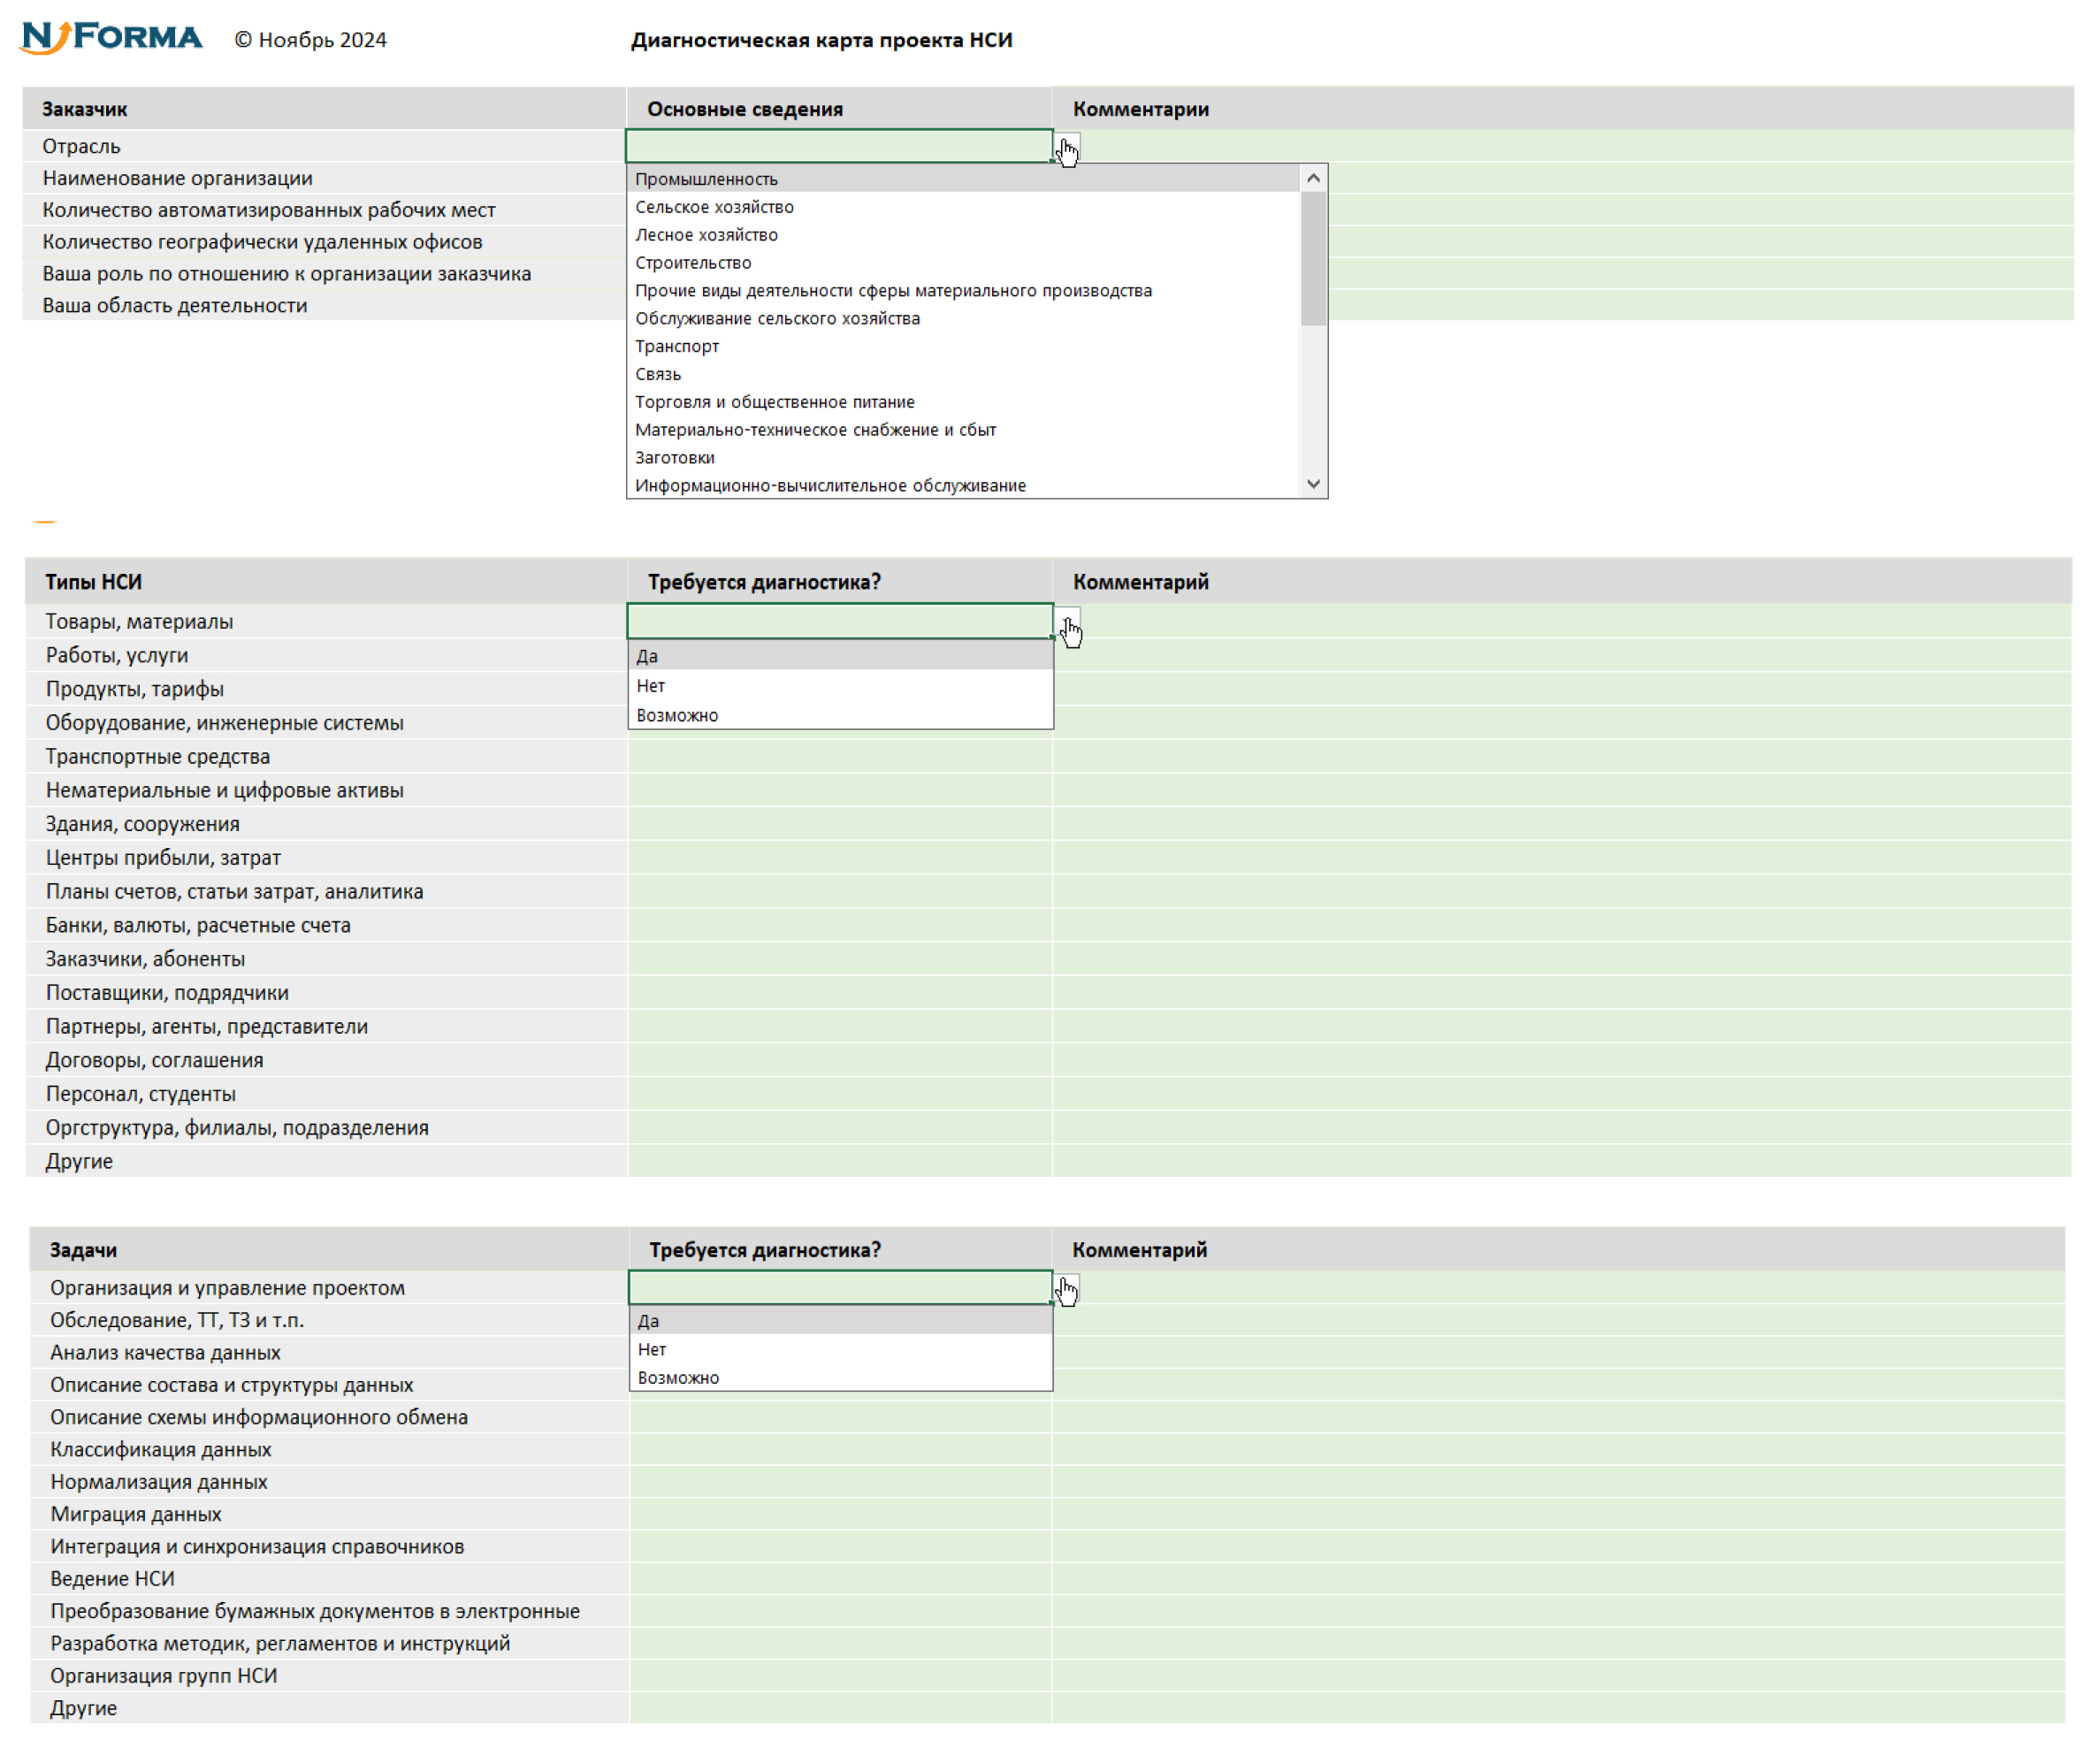This screenshot has height=1748, width=2100.
Task: Select Промышленность in the industry list
Action: [963, 179]
